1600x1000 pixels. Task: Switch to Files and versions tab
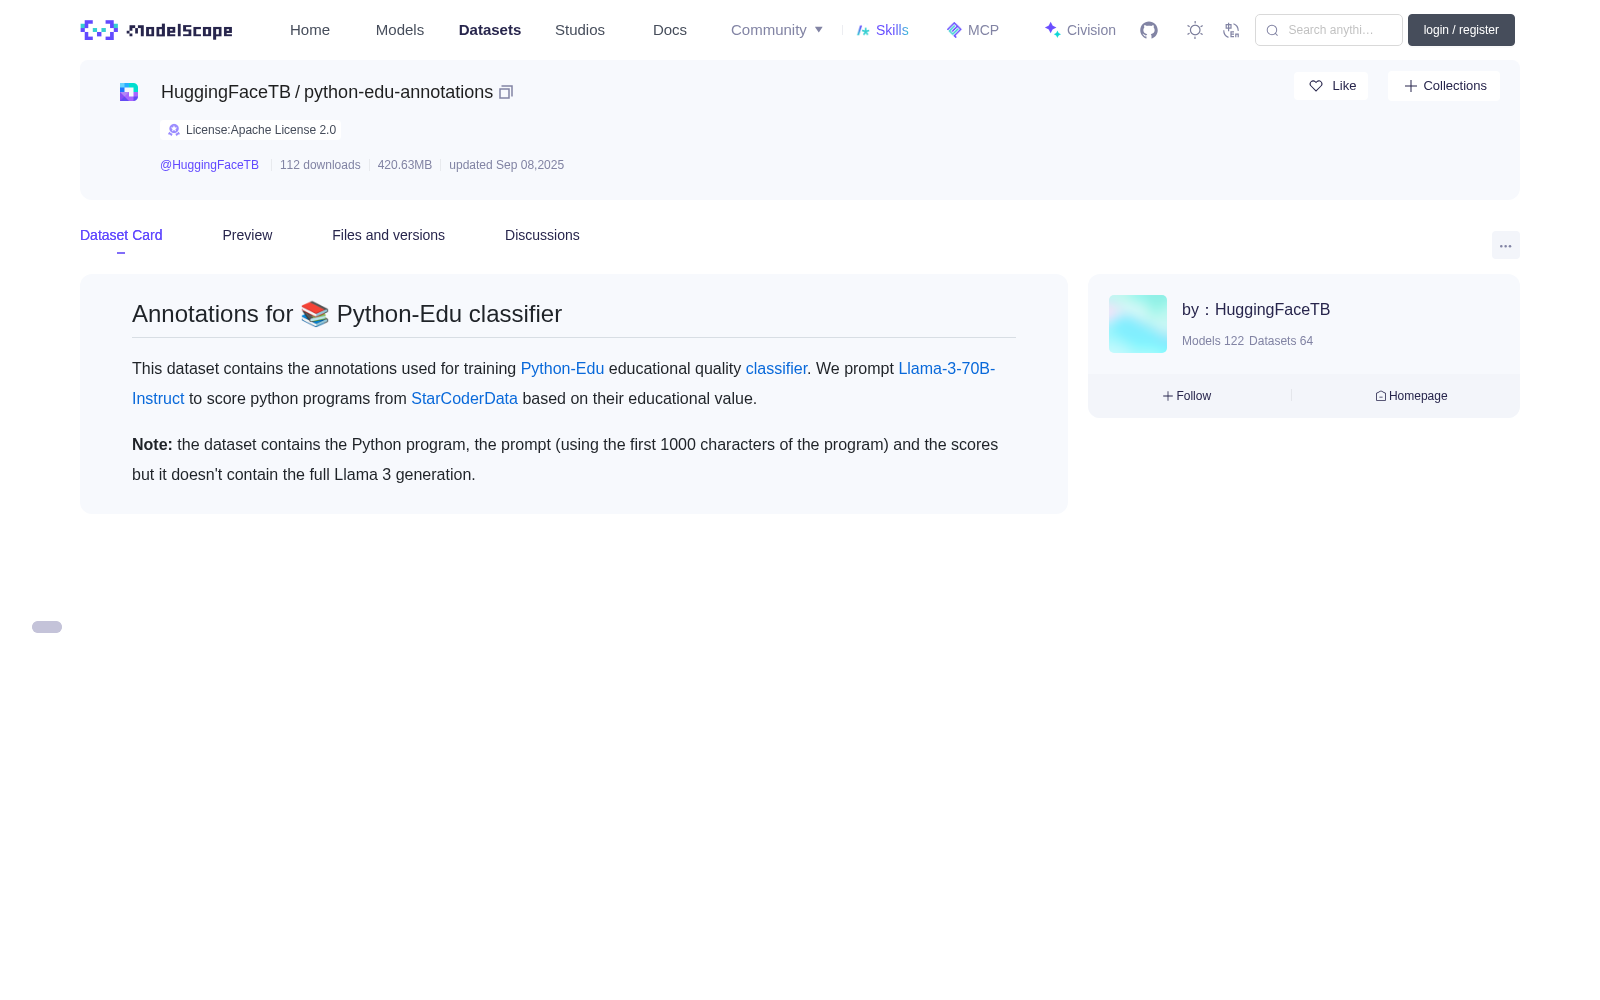pyautogui.click(x=388, y=235)
